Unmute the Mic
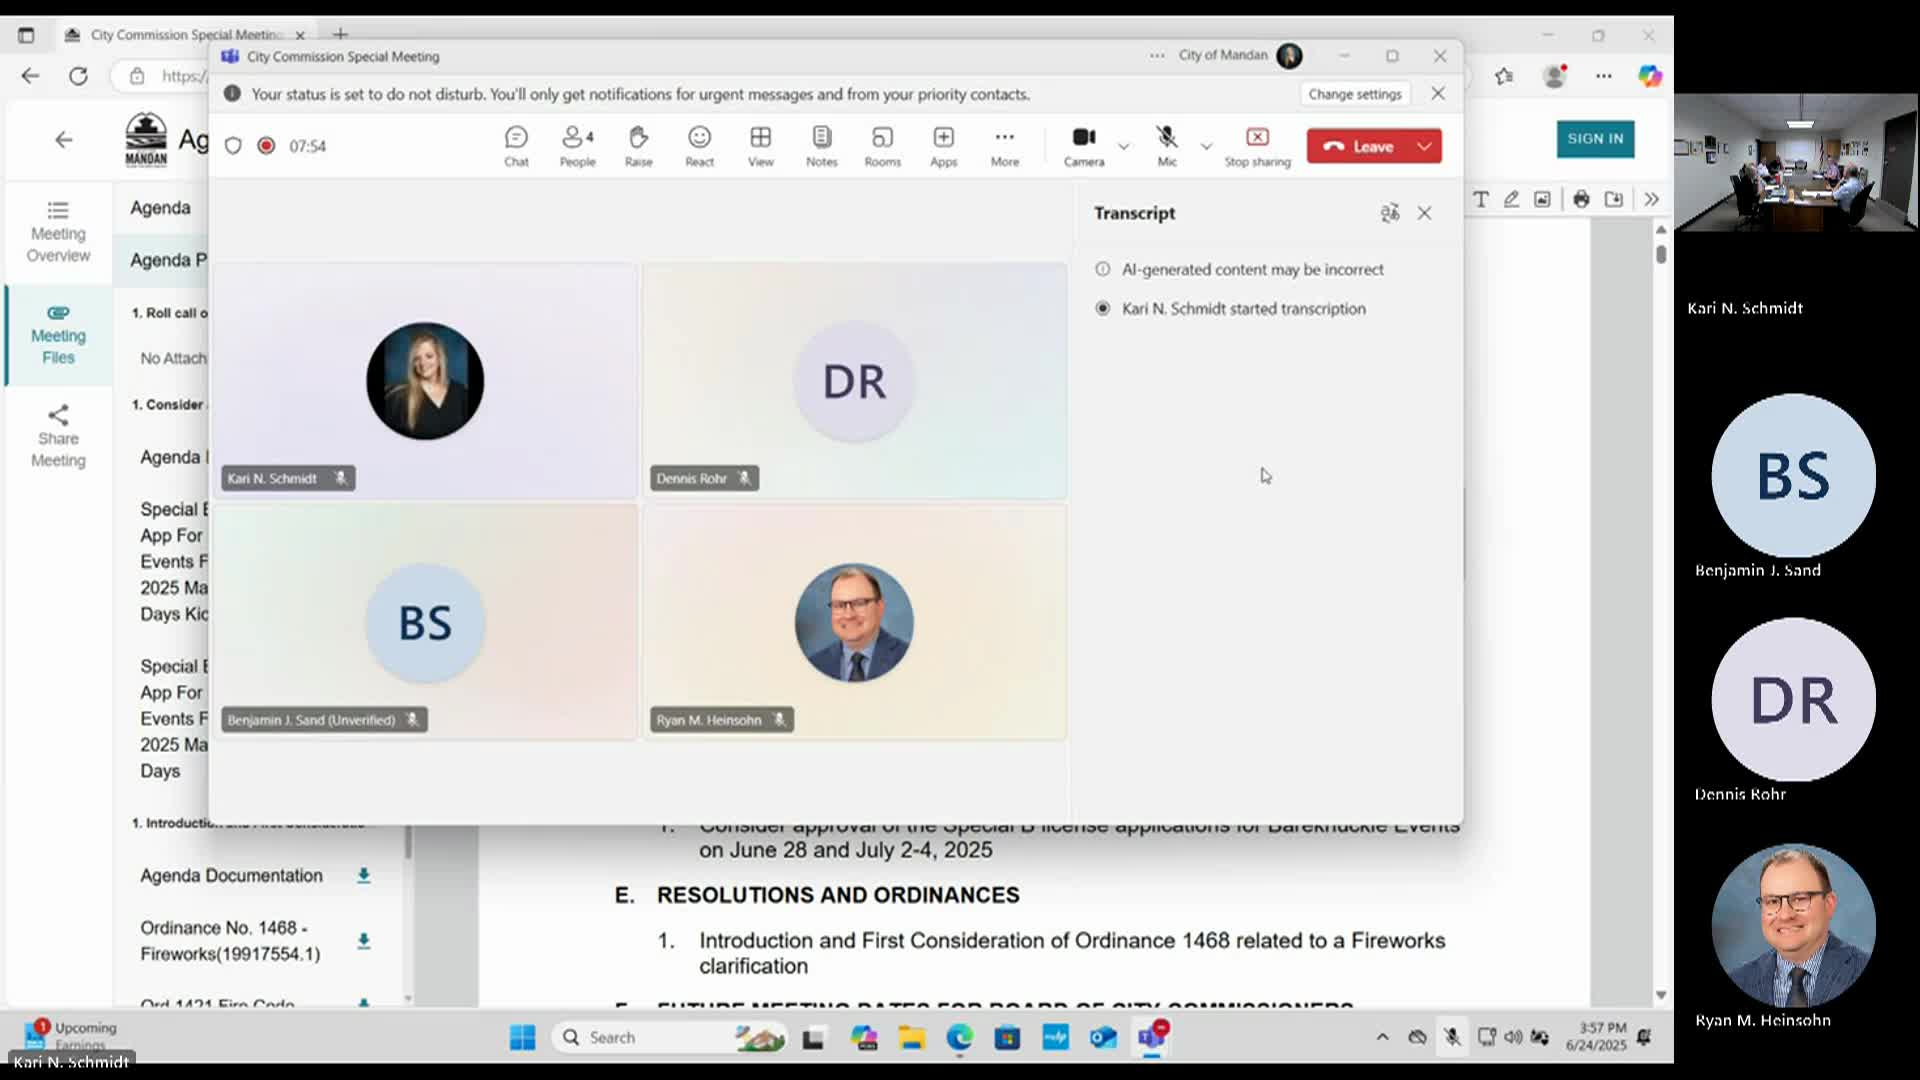The width and height of the screenshot is (1920, 1080). [1167, 146]
